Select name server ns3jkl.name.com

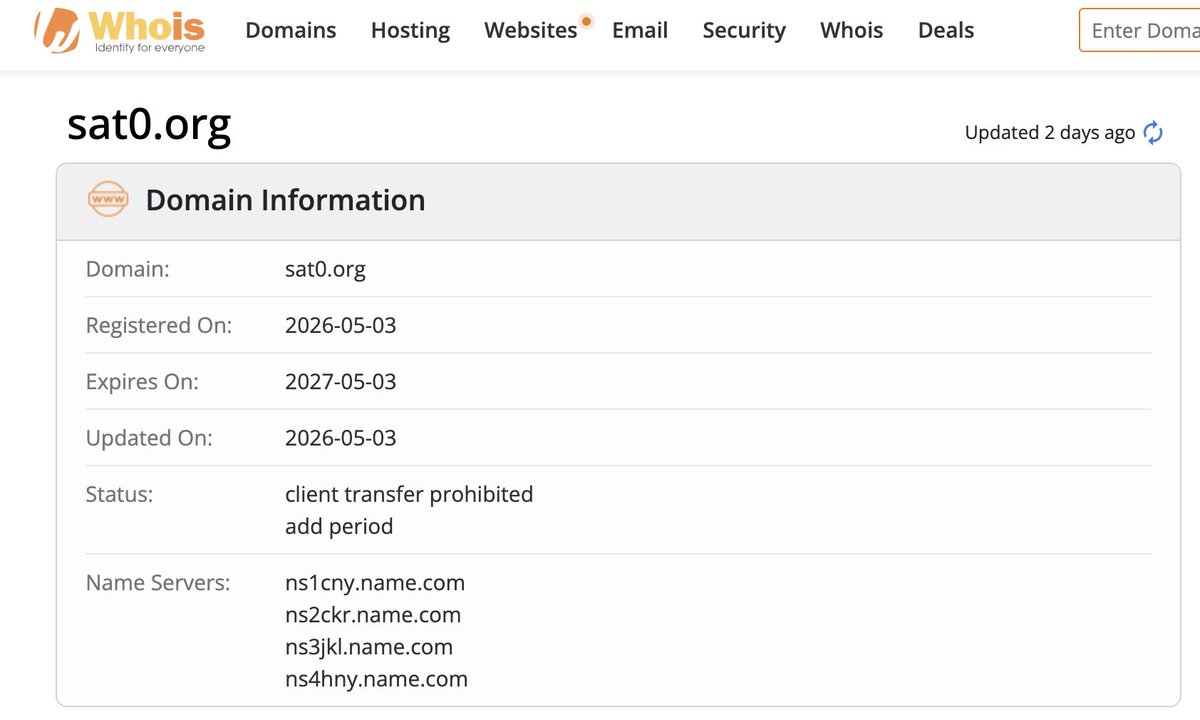click(369, 647)
